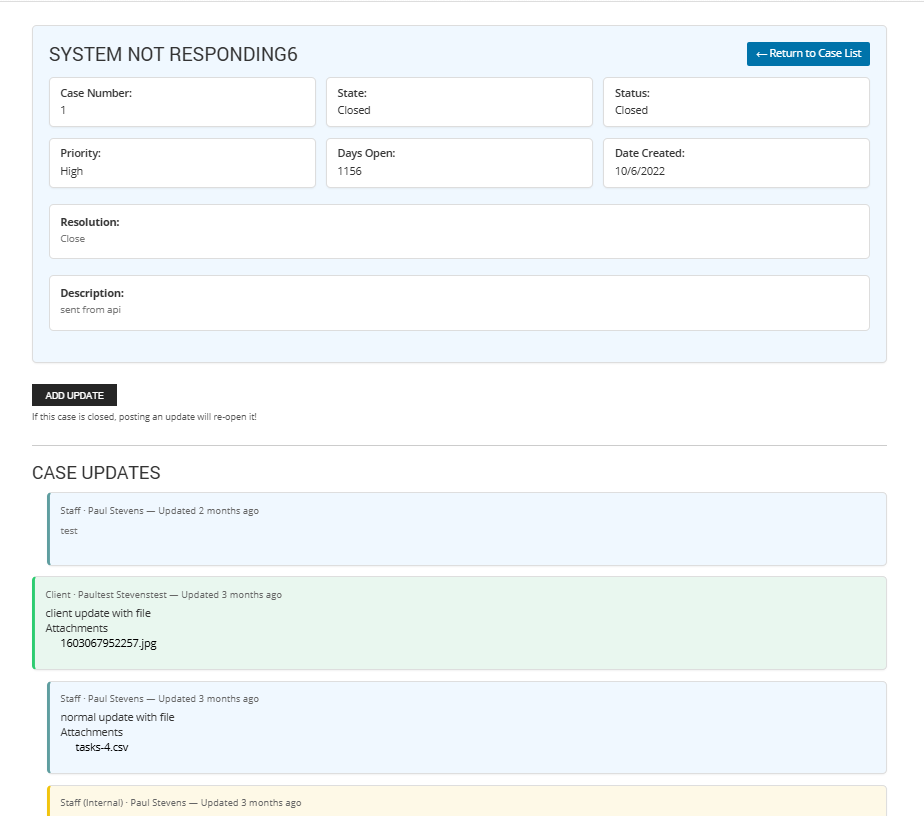Click the Date Created field
Viewport: 924px width, 816px height.
point(736,162)
